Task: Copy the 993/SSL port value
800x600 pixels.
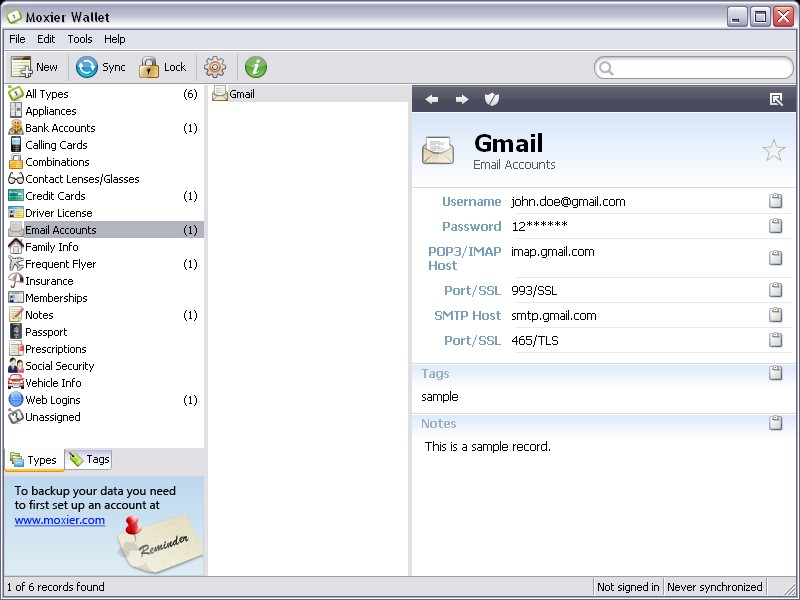Action: (776, 290)
